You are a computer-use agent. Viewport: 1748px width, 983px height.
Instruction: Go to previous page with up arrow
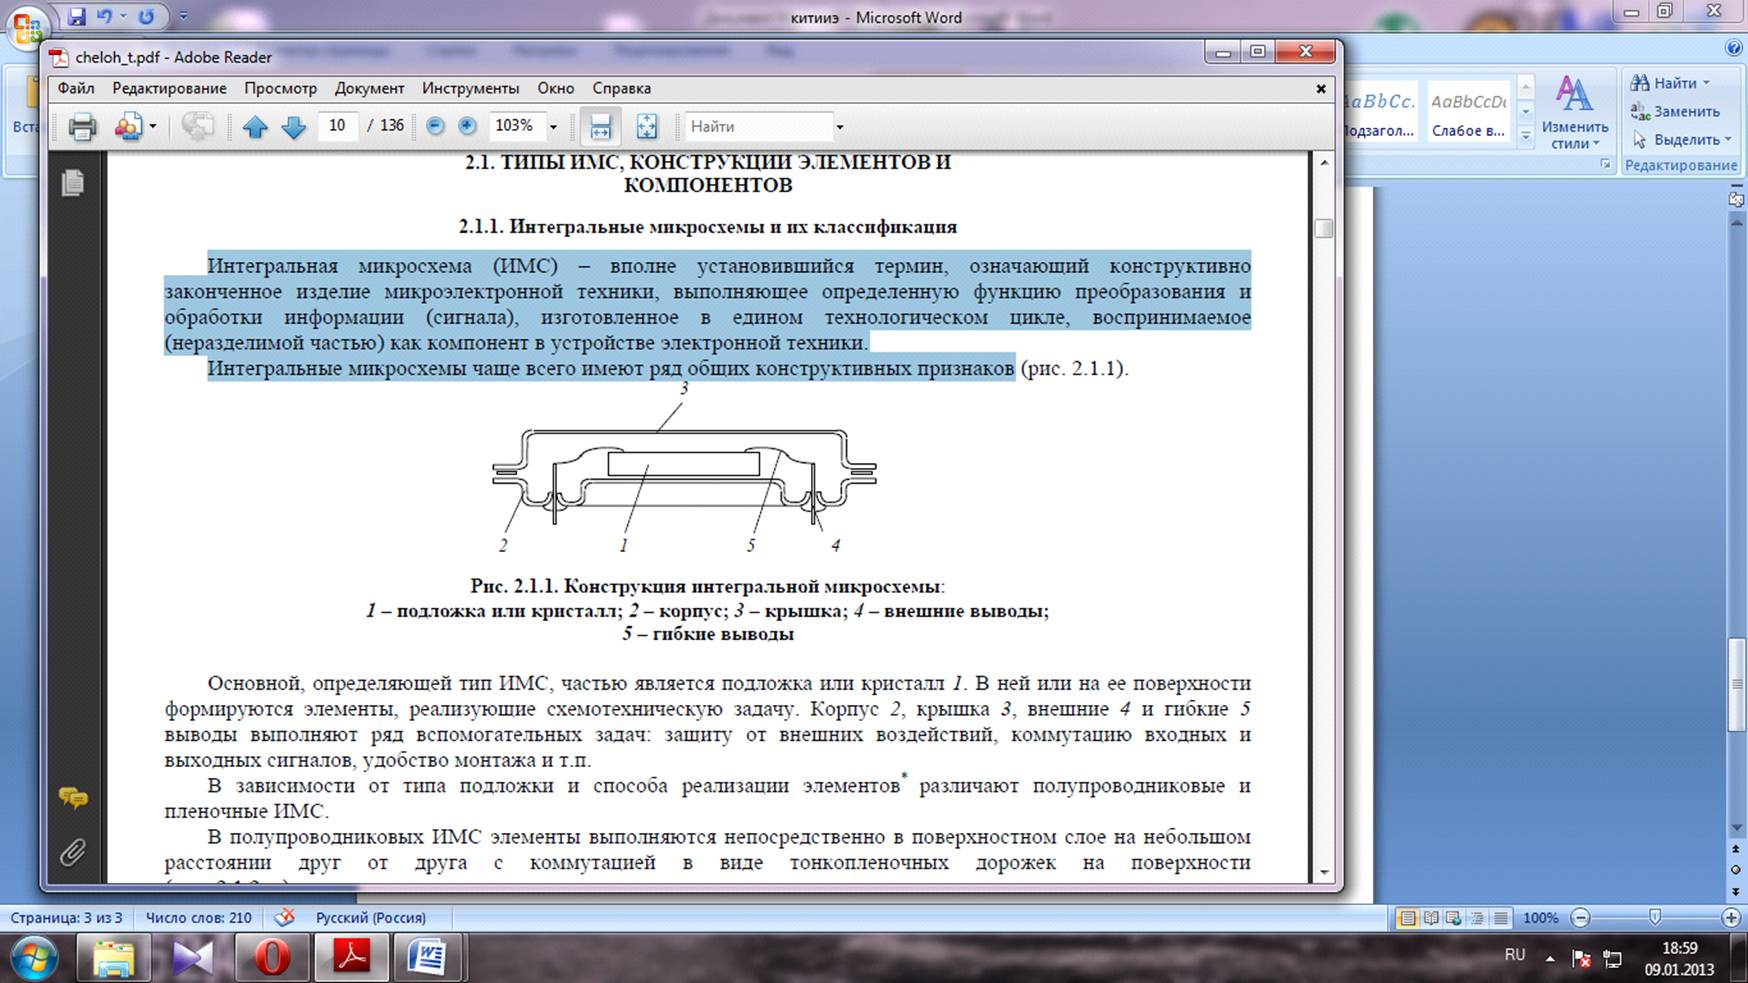coord(255,127)
